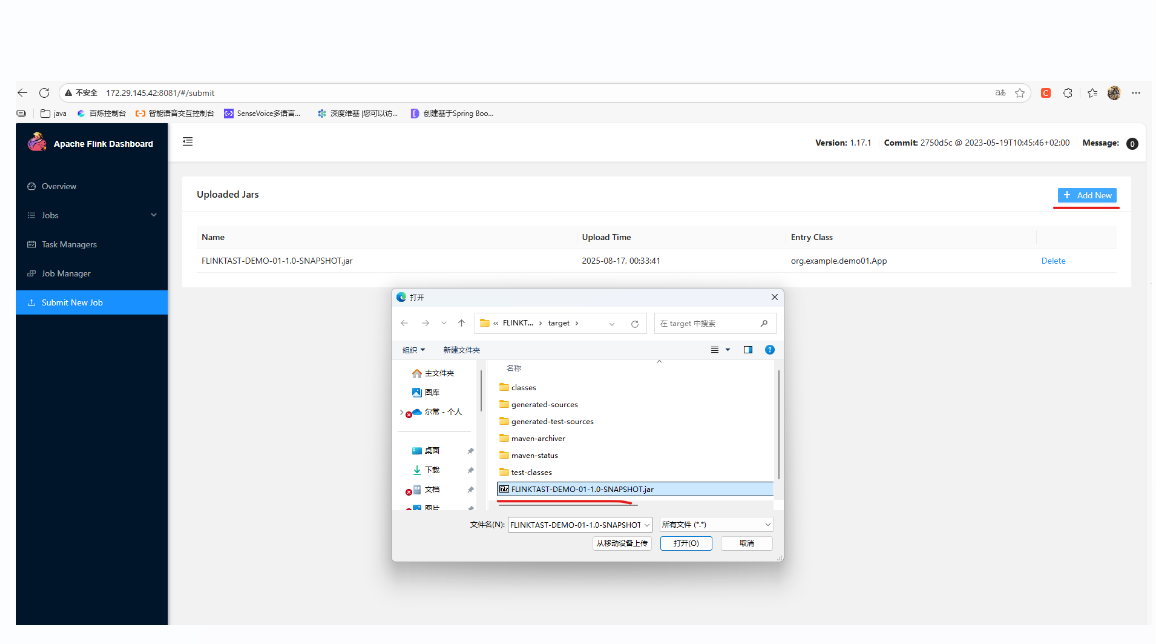This screenshot has height=644, width=1156.
Task: Open Task Managers page
Action: click(x=69, y=245)
